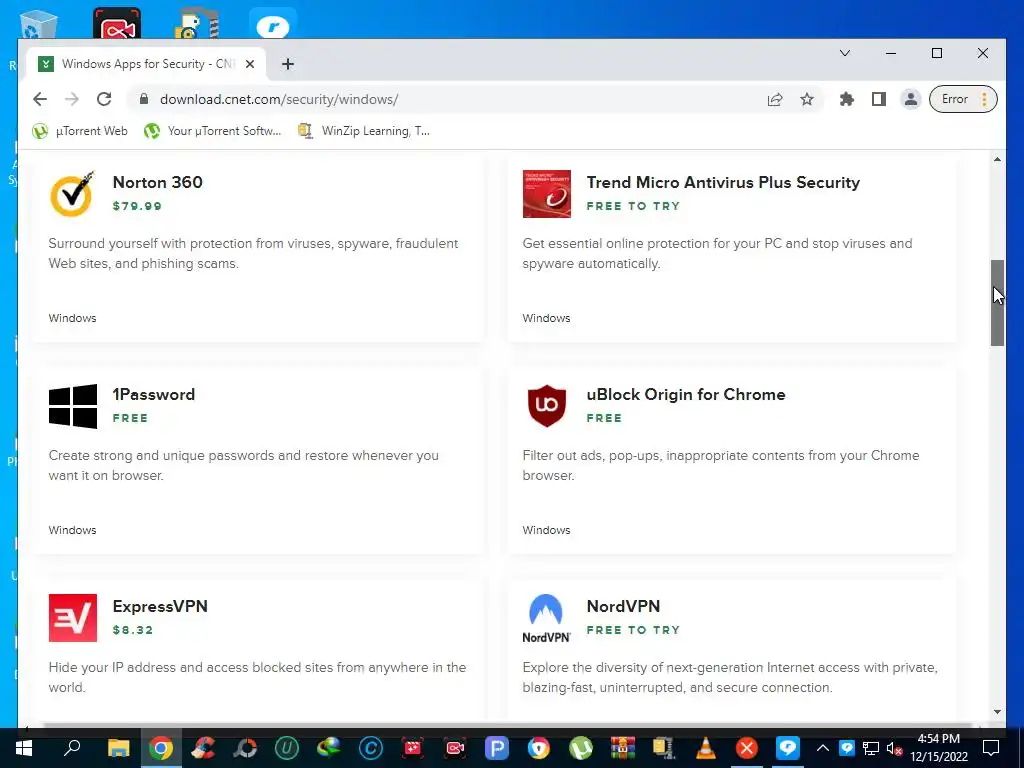The height and width of the screenshot is (768, 1024).
Task: Launch CCleaner from the taskbar
Action: 203,748
